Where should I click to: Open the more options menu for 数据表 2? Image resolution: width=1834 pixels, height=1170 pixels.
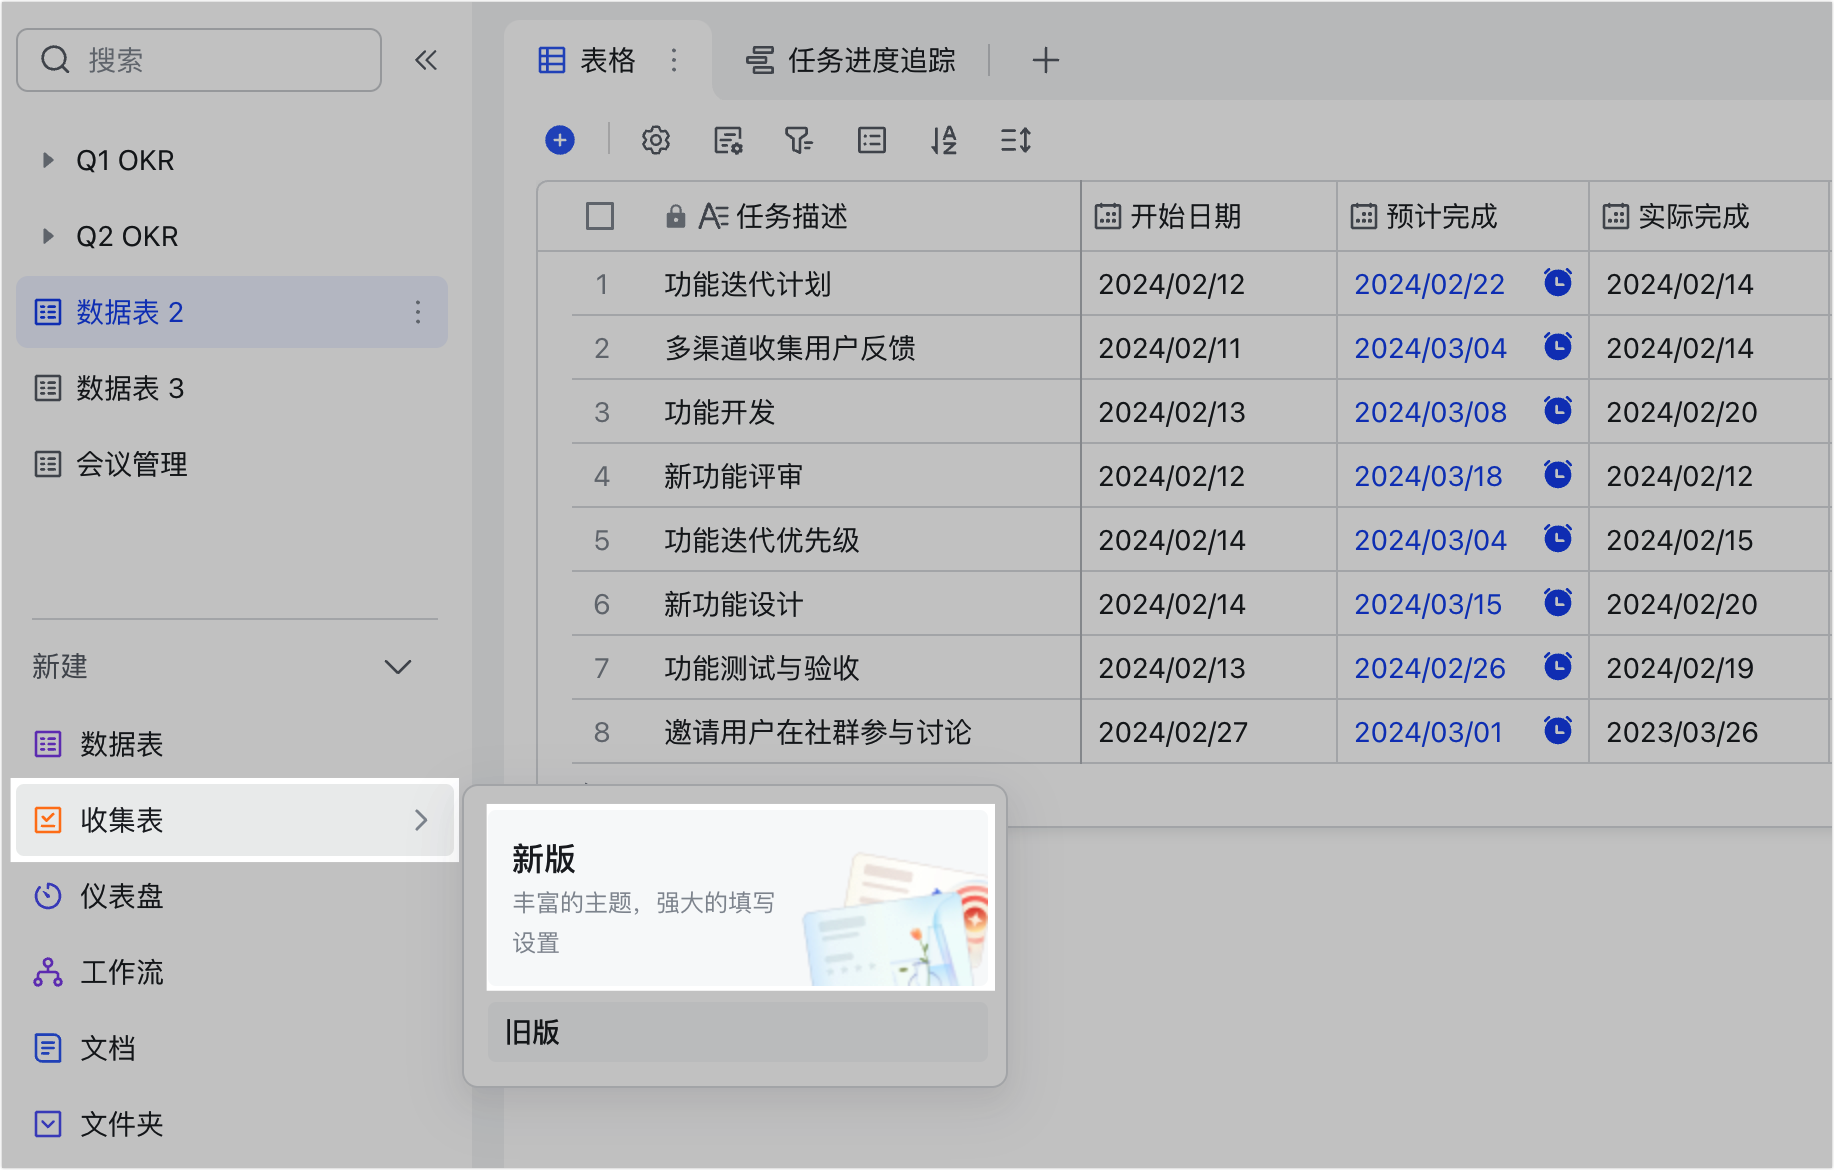pos(418,312)
